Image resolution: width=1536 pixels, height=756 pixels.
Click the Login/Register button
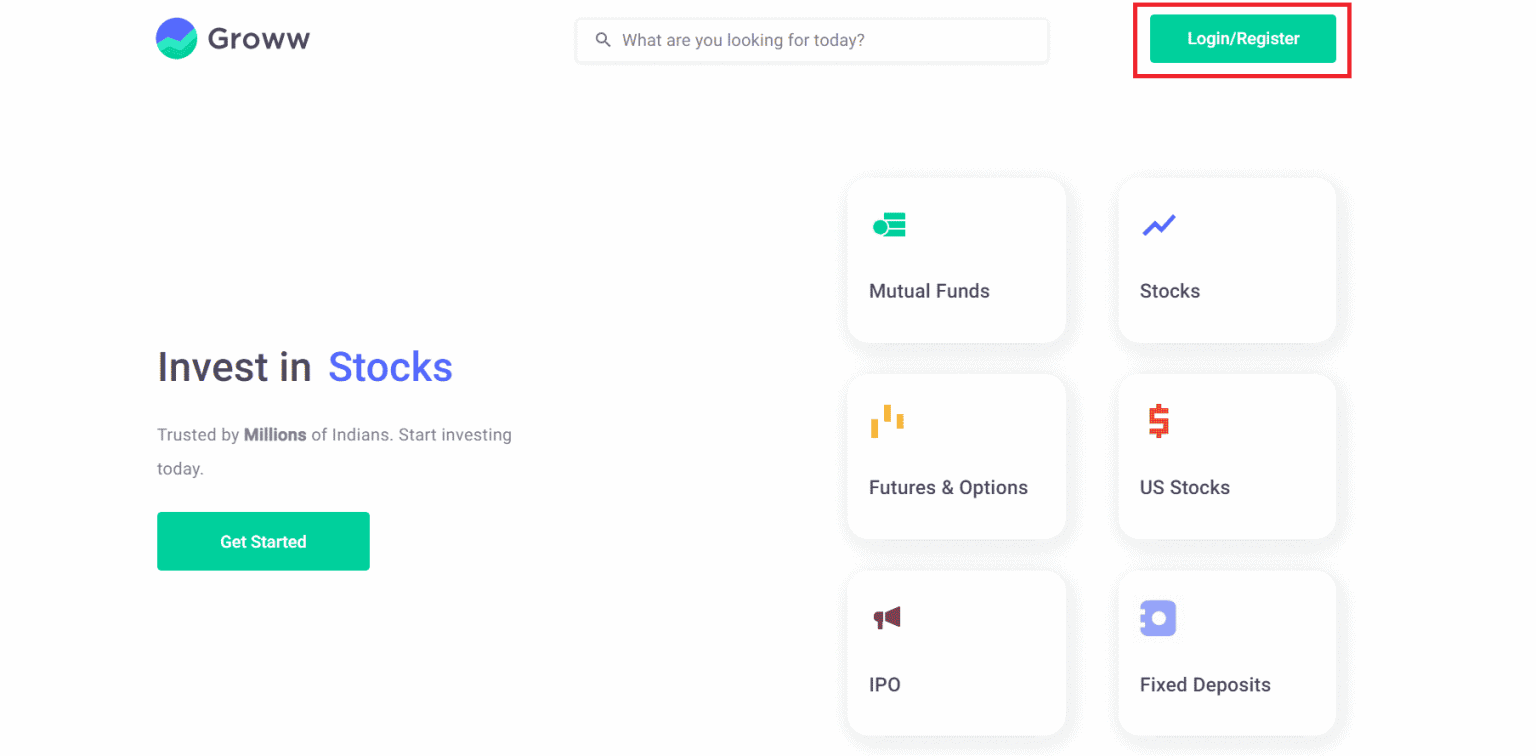(x=1241, y=39)
